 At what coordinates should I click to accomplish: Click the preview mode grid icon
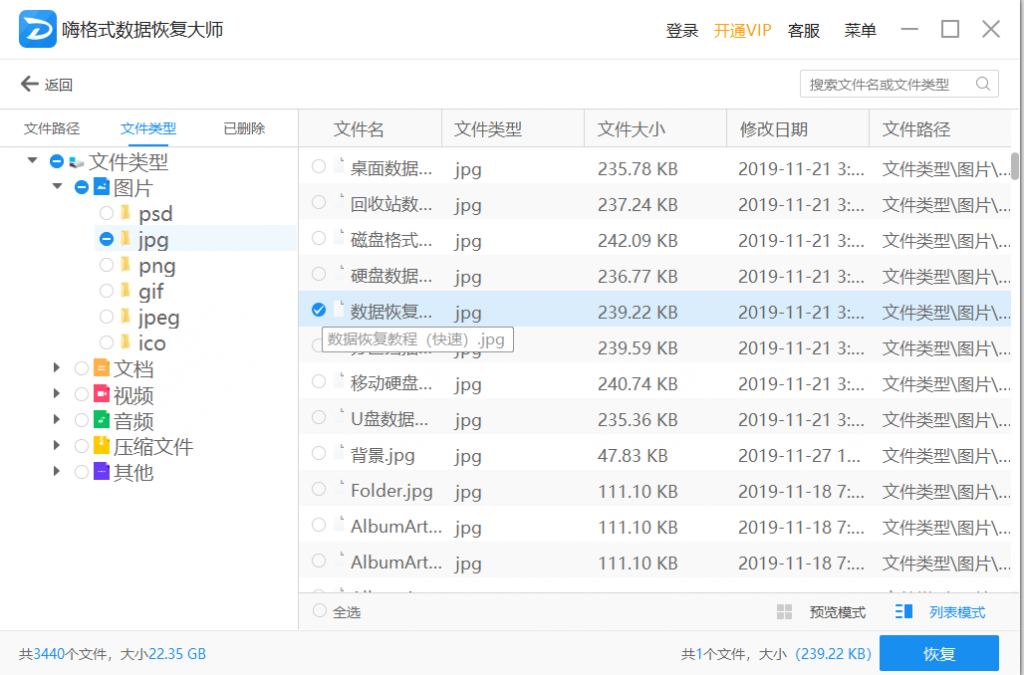click(784, 612)
